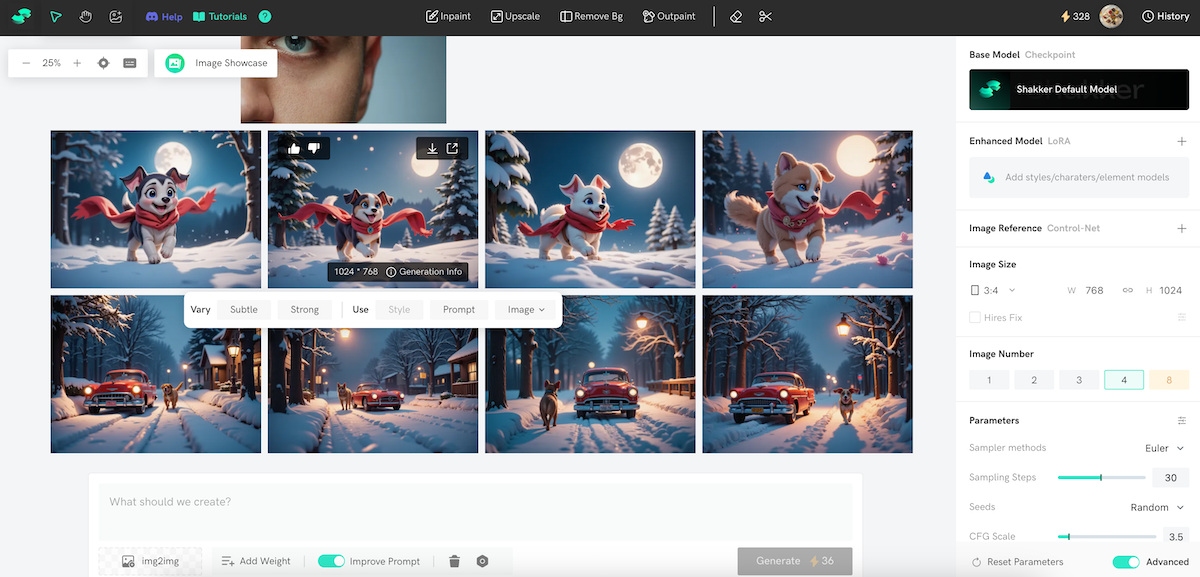Turn off the Advanced toggle
The height and width of the screenshot is (577, 1200).
click(1126, 562)
